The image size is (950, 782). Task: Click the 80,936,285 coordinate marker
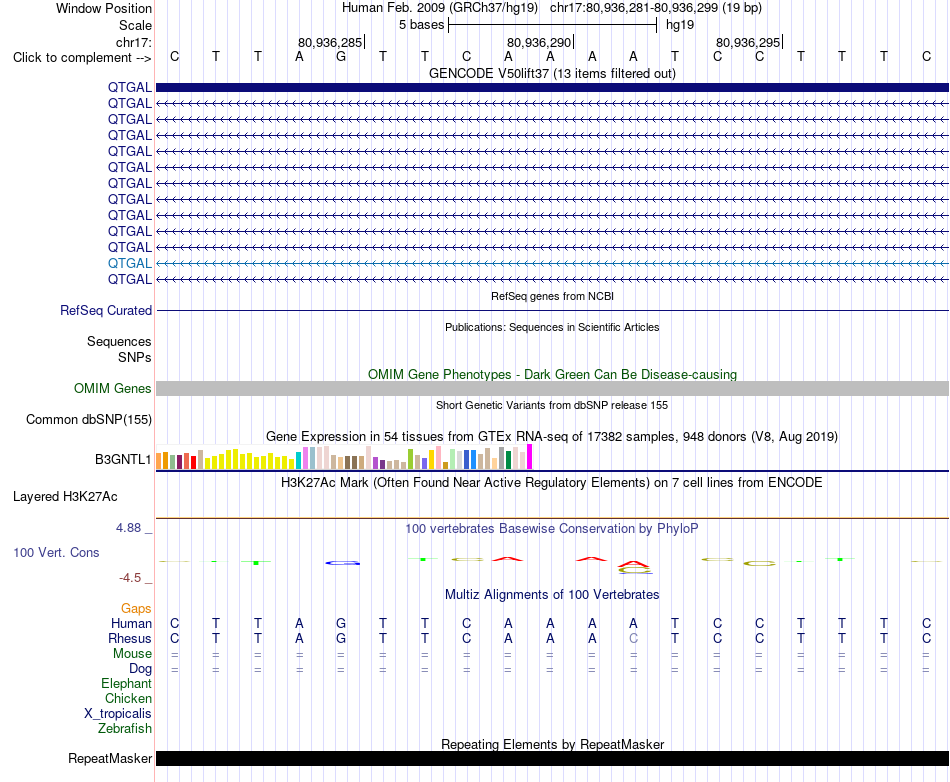(x=330, y=42)
